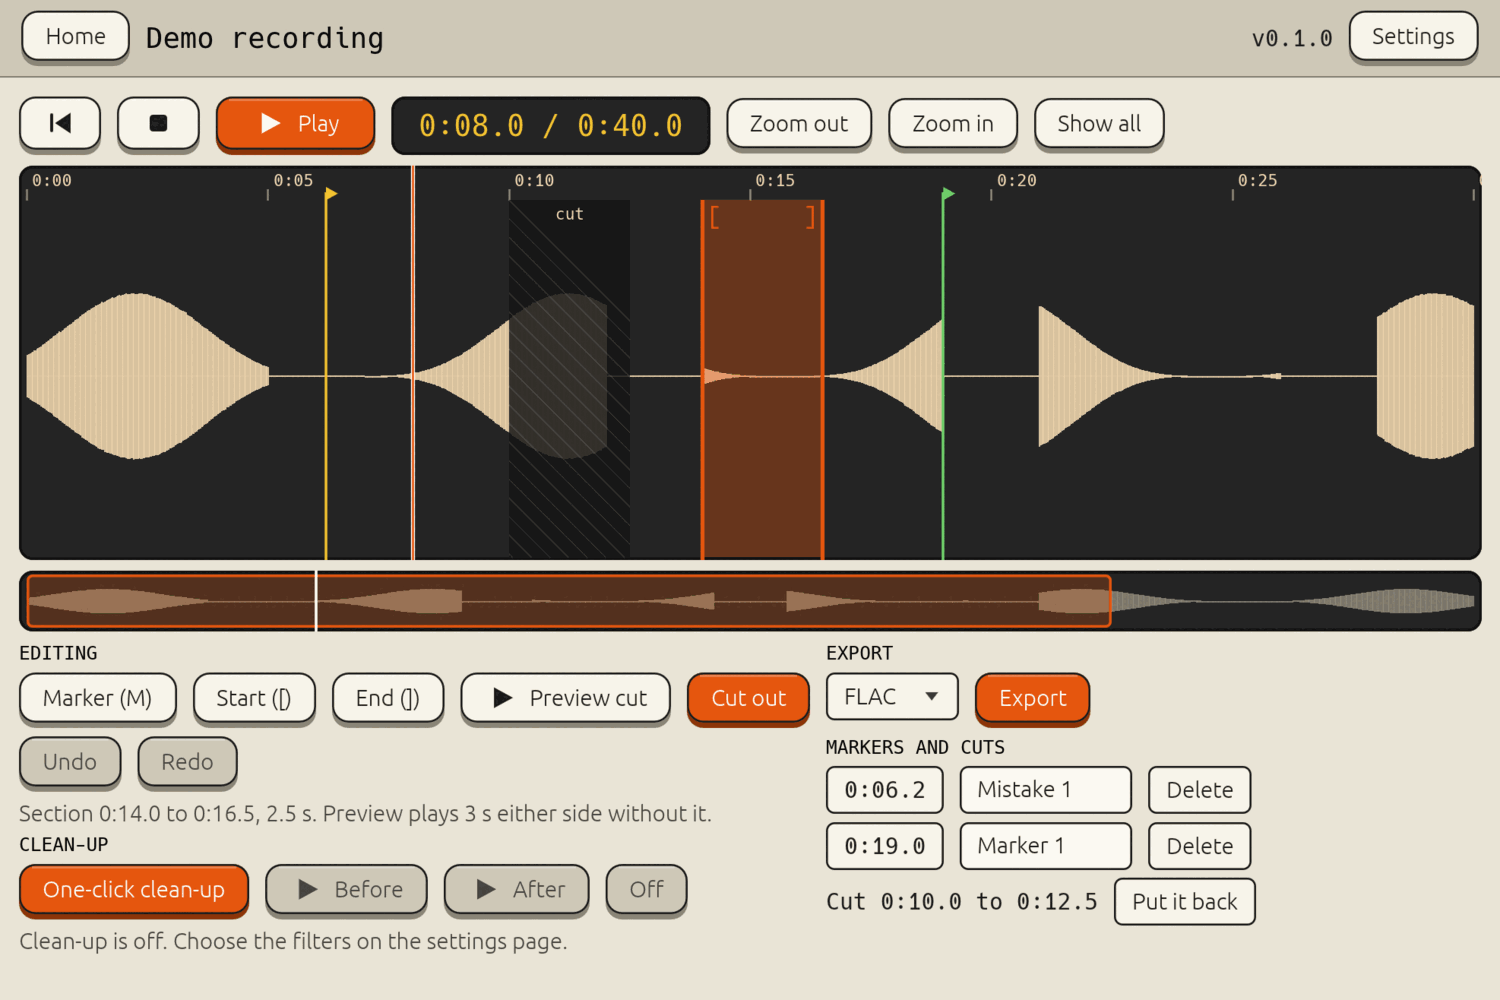Edit the Mistake 1 marker name
This screenshot has height=1000, width=1500.
coord(1046,790)
